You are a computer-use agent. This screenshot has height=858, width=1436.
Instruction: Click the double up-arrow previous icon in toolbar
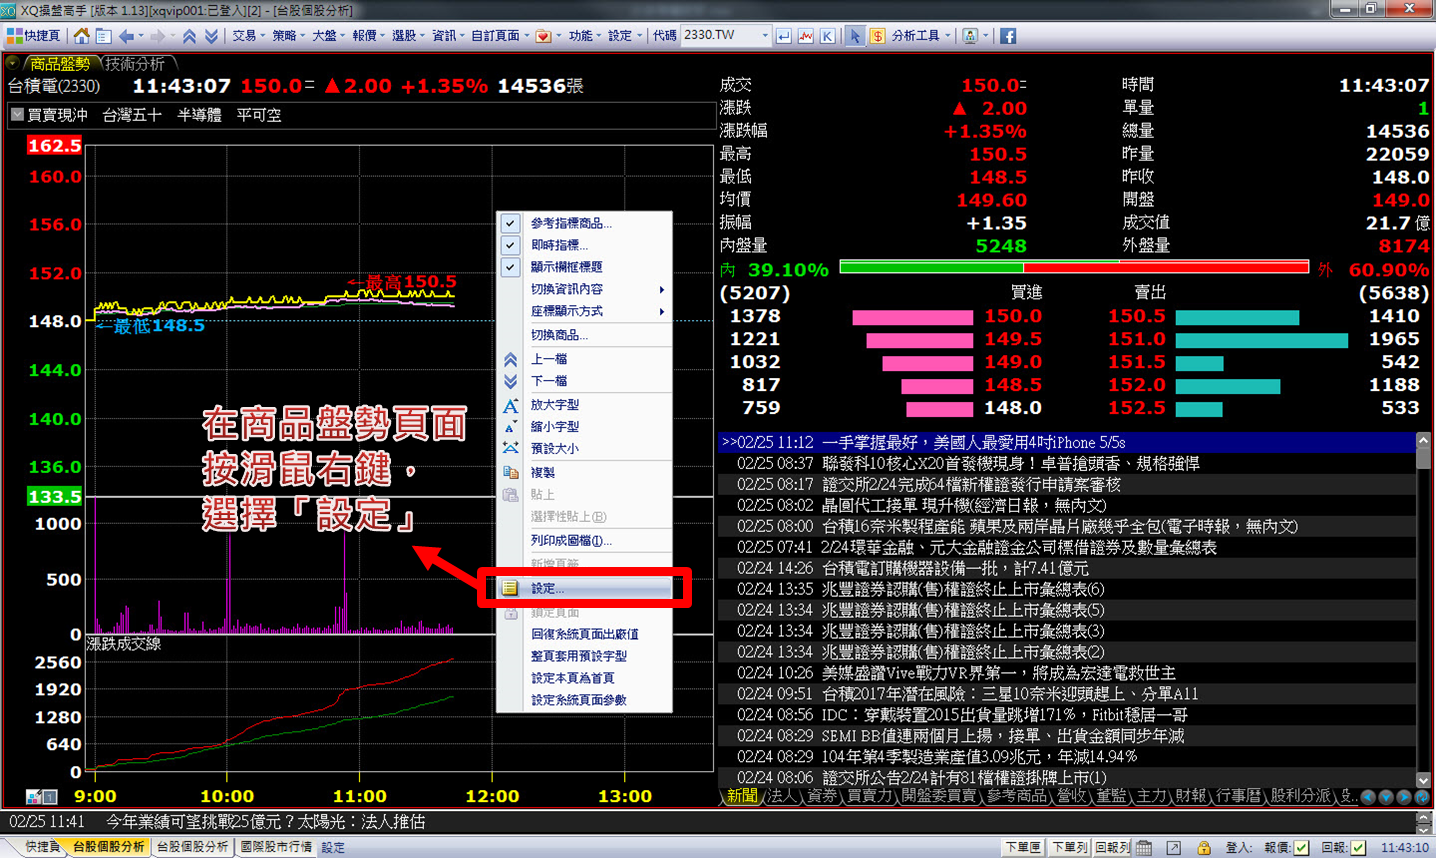click(x=189, y=36)
